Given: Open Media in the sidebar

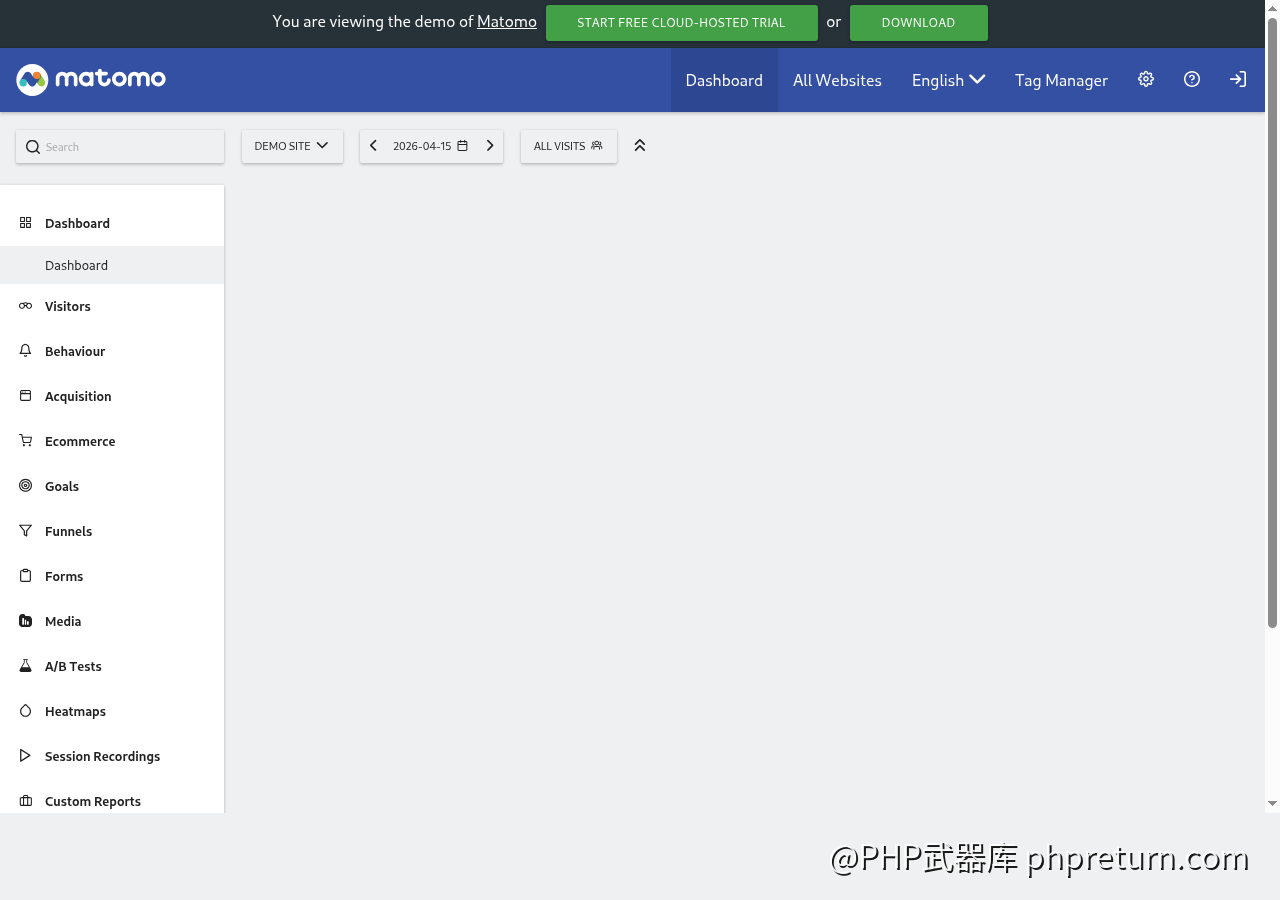Looking at the screenshot, I should [x=112, y=621].
